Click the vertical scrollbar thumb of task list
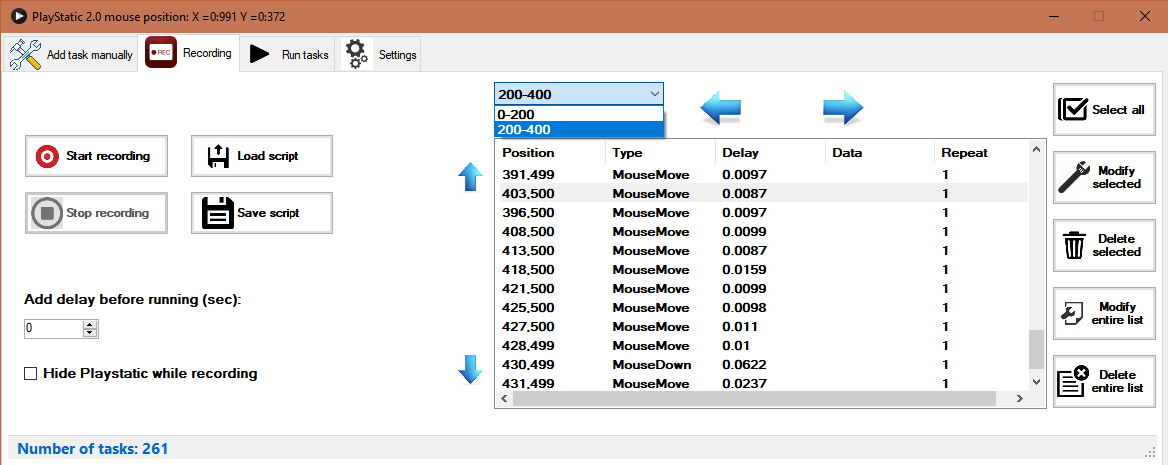Screen dimensions: 1168x465 click(x=1035, y=349)
